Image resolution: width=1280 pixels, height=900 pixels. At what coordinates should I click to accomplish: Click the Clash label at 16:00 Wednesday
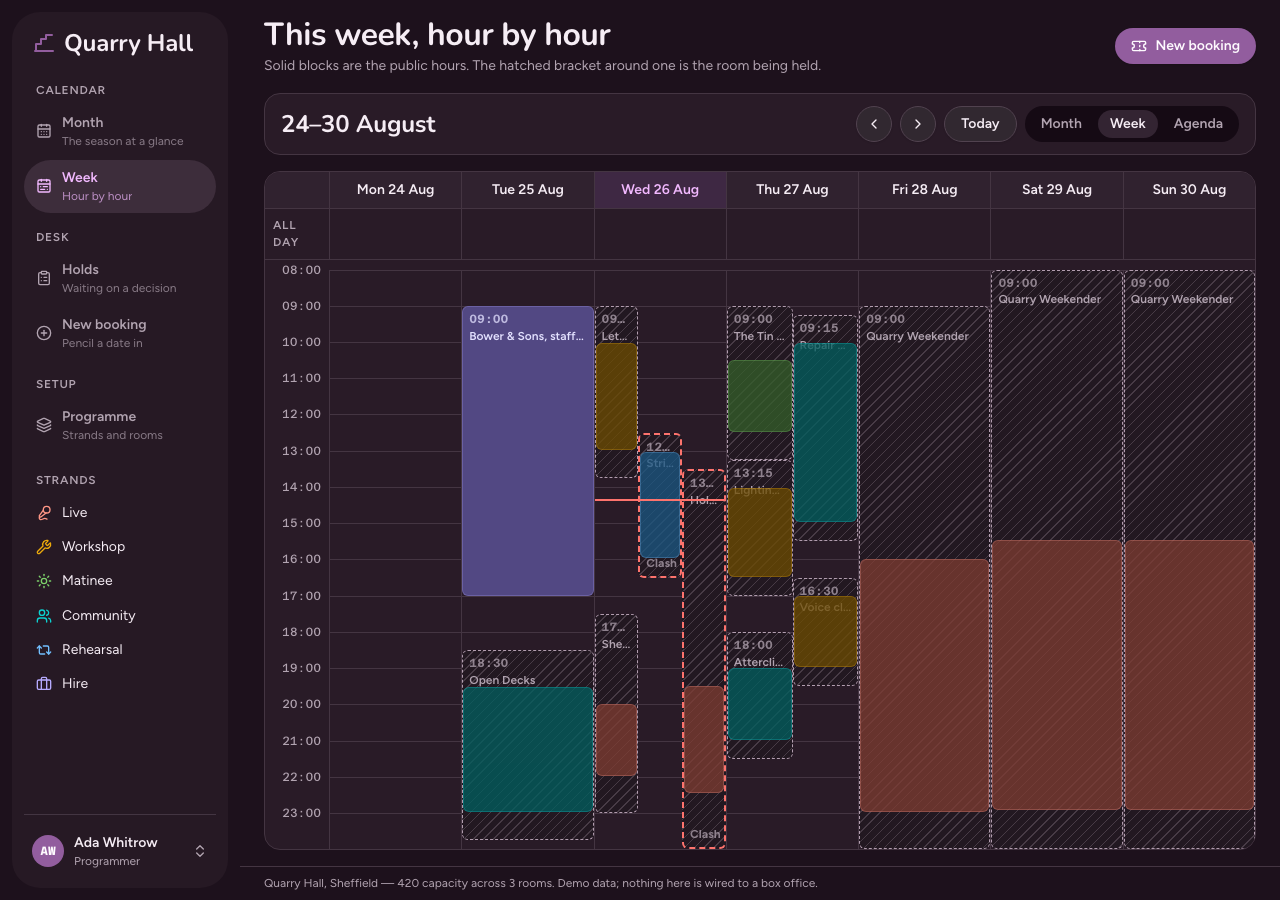point(661,564)
